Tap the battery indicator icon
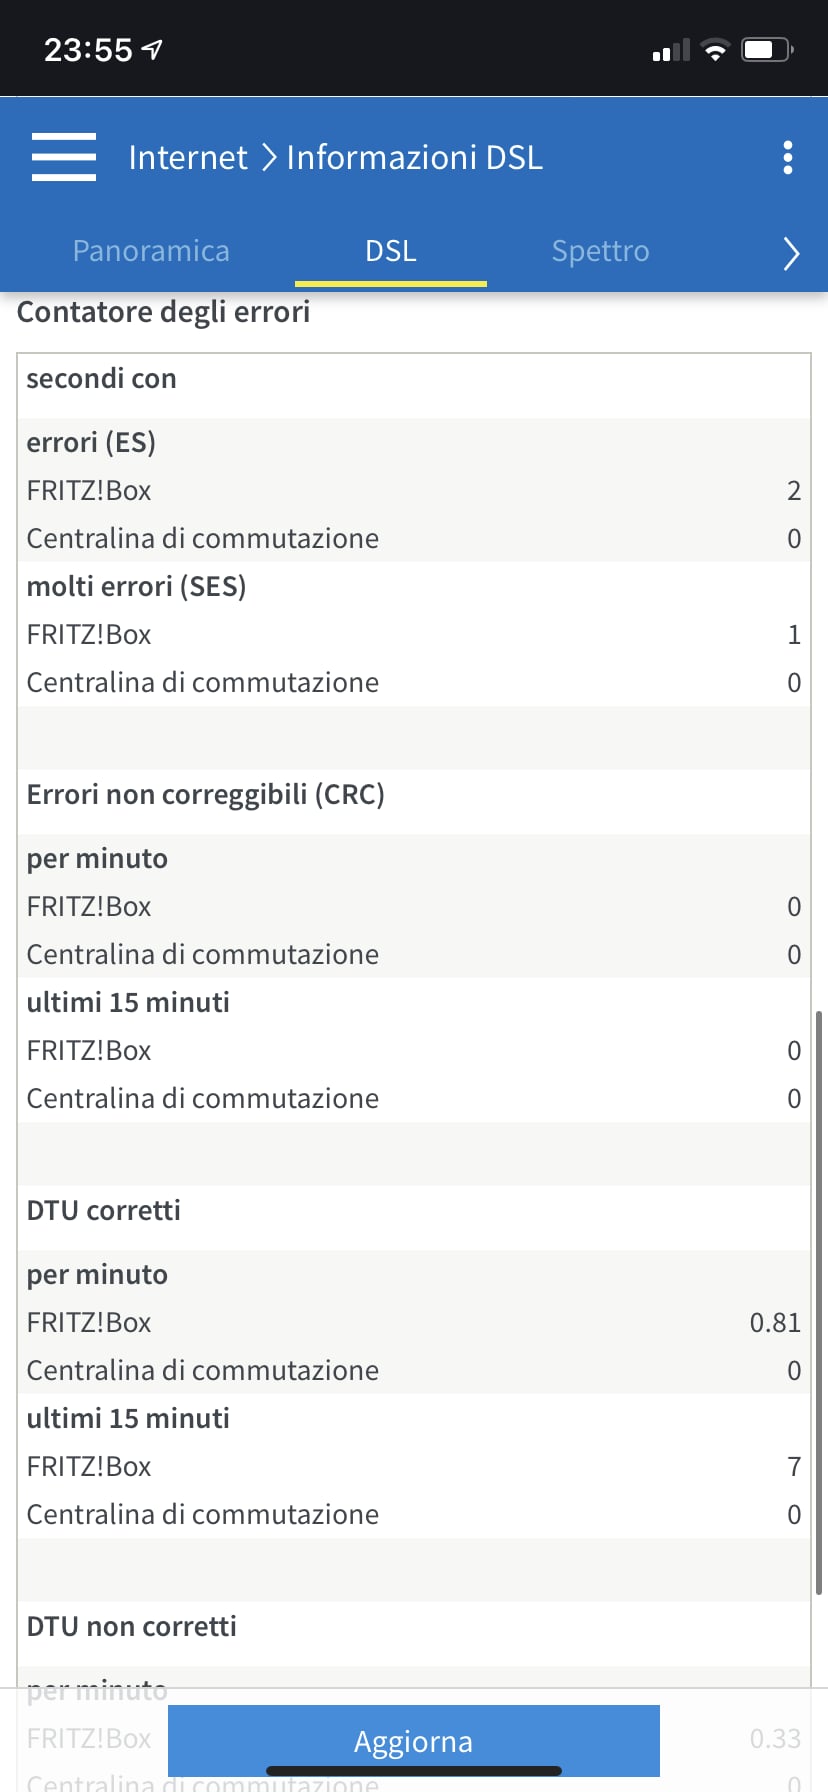Screen dimensions: 828x1792 pyautogui.click(x=766, y=50)
